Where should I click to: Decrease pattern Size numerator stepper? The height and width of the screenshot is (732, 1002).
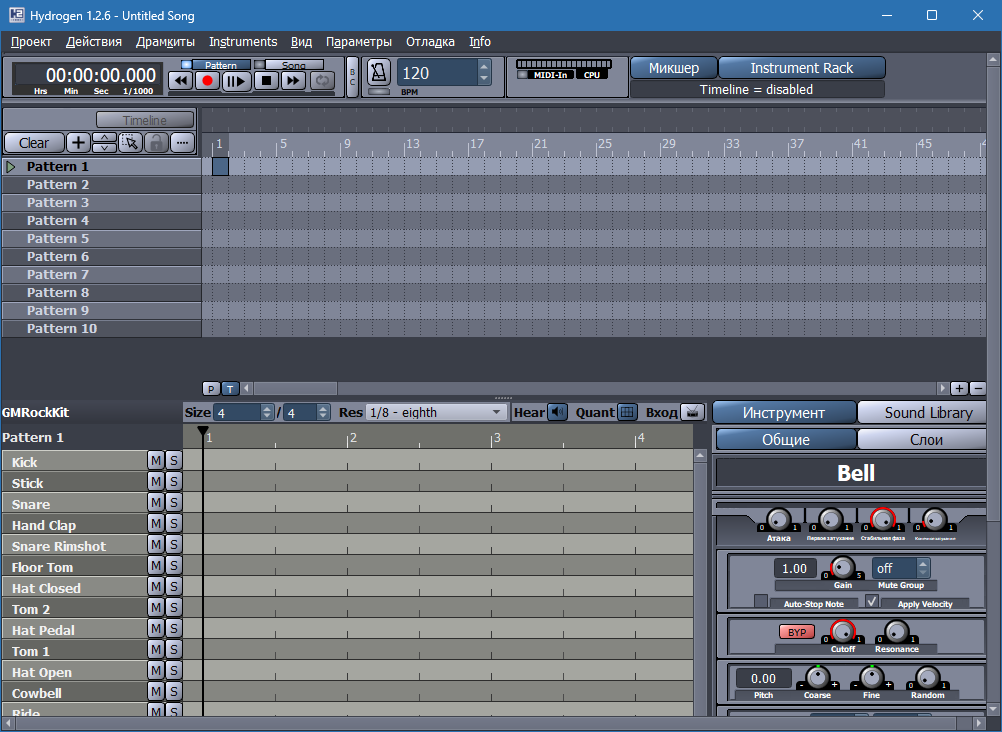point(267,417)
